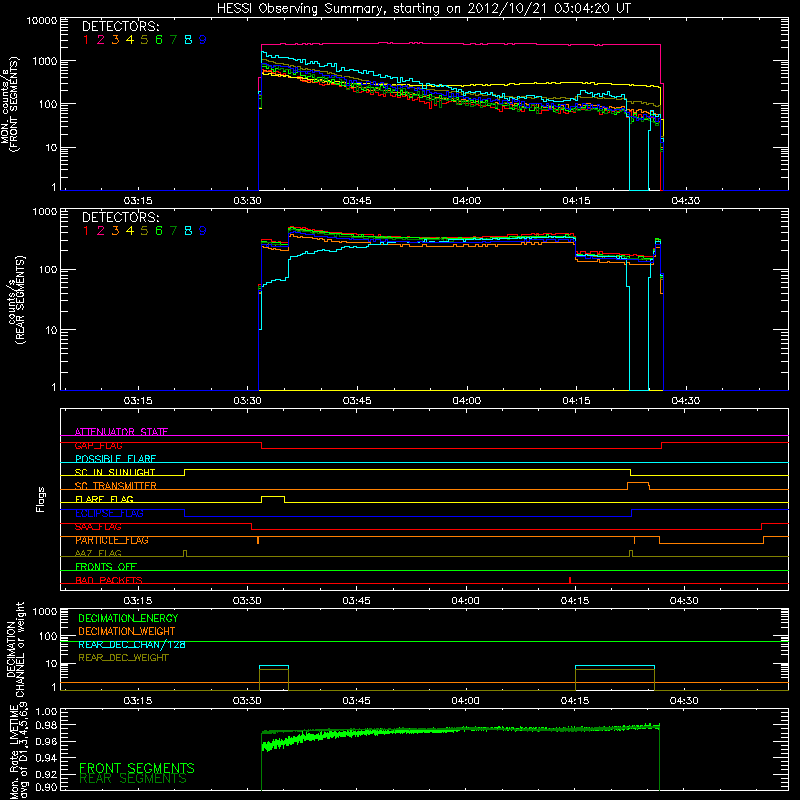Click 03:15 tick under the decimation panel
800x800 pixels.
point(138,701)
